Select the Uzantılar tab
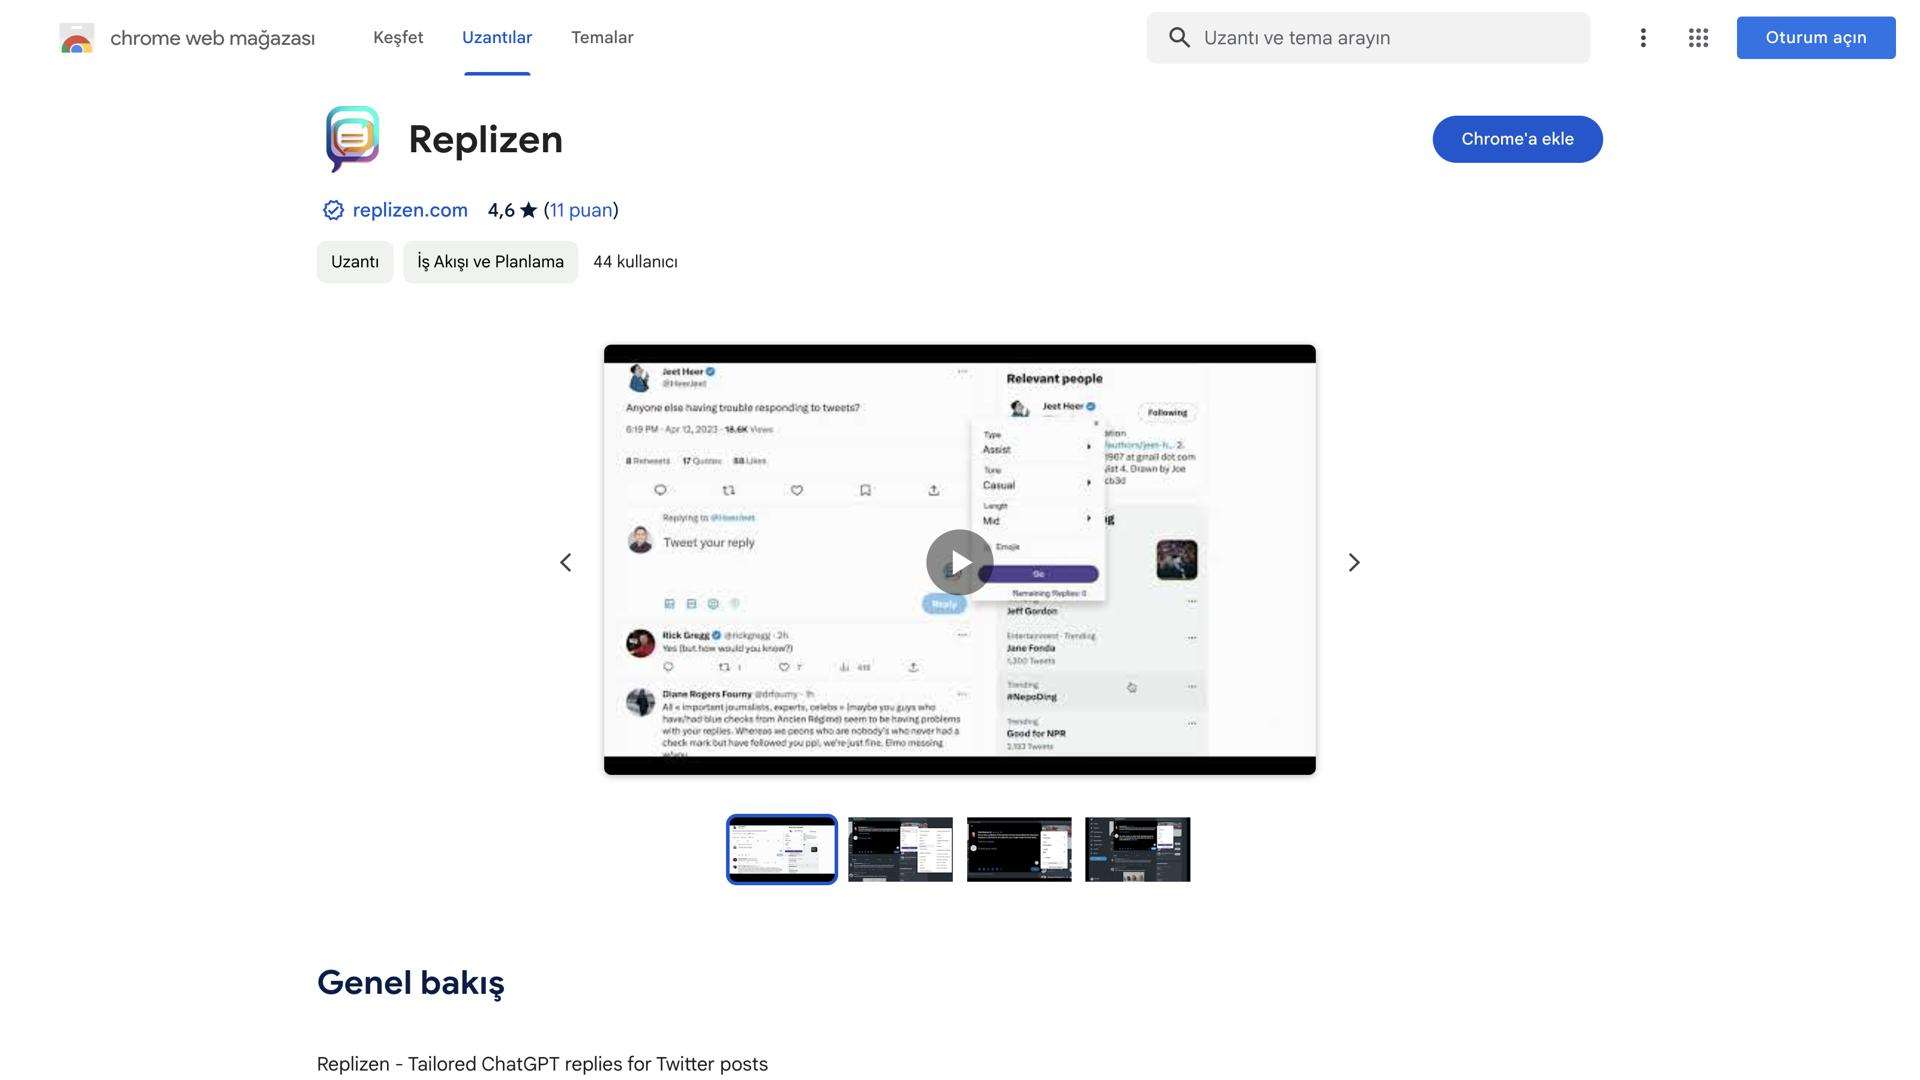 497,37
